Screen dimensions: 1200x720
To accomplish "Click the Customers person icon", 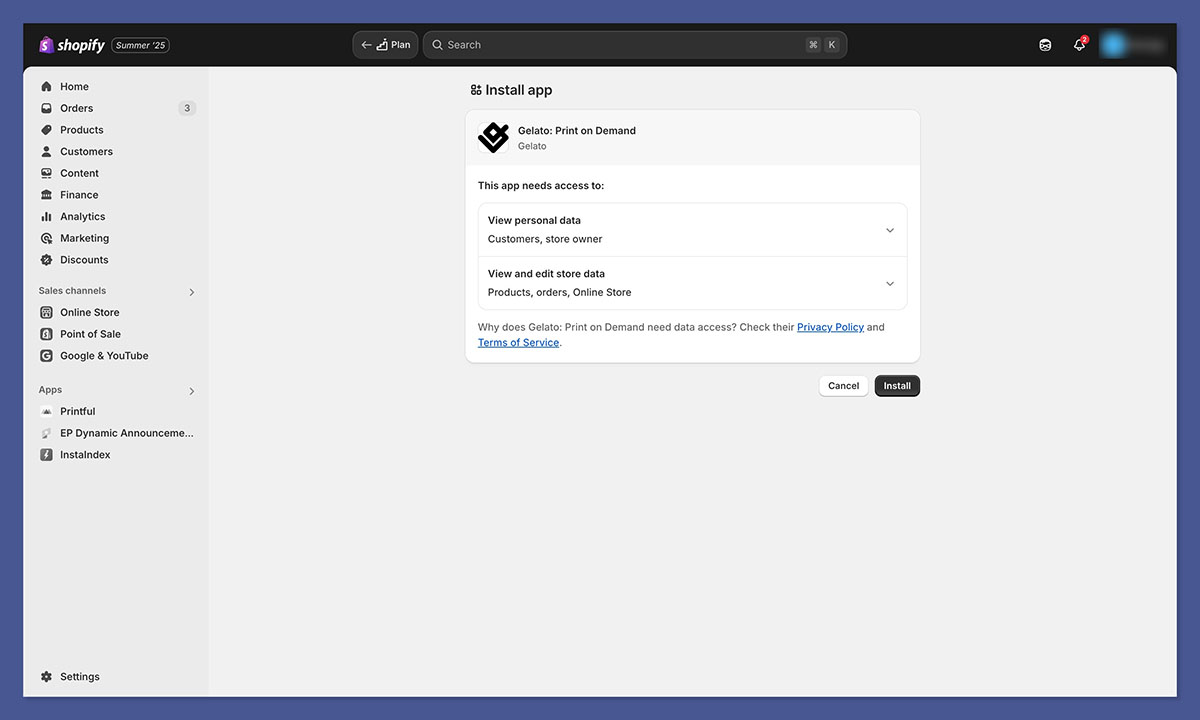I will [x=46, y=152].
